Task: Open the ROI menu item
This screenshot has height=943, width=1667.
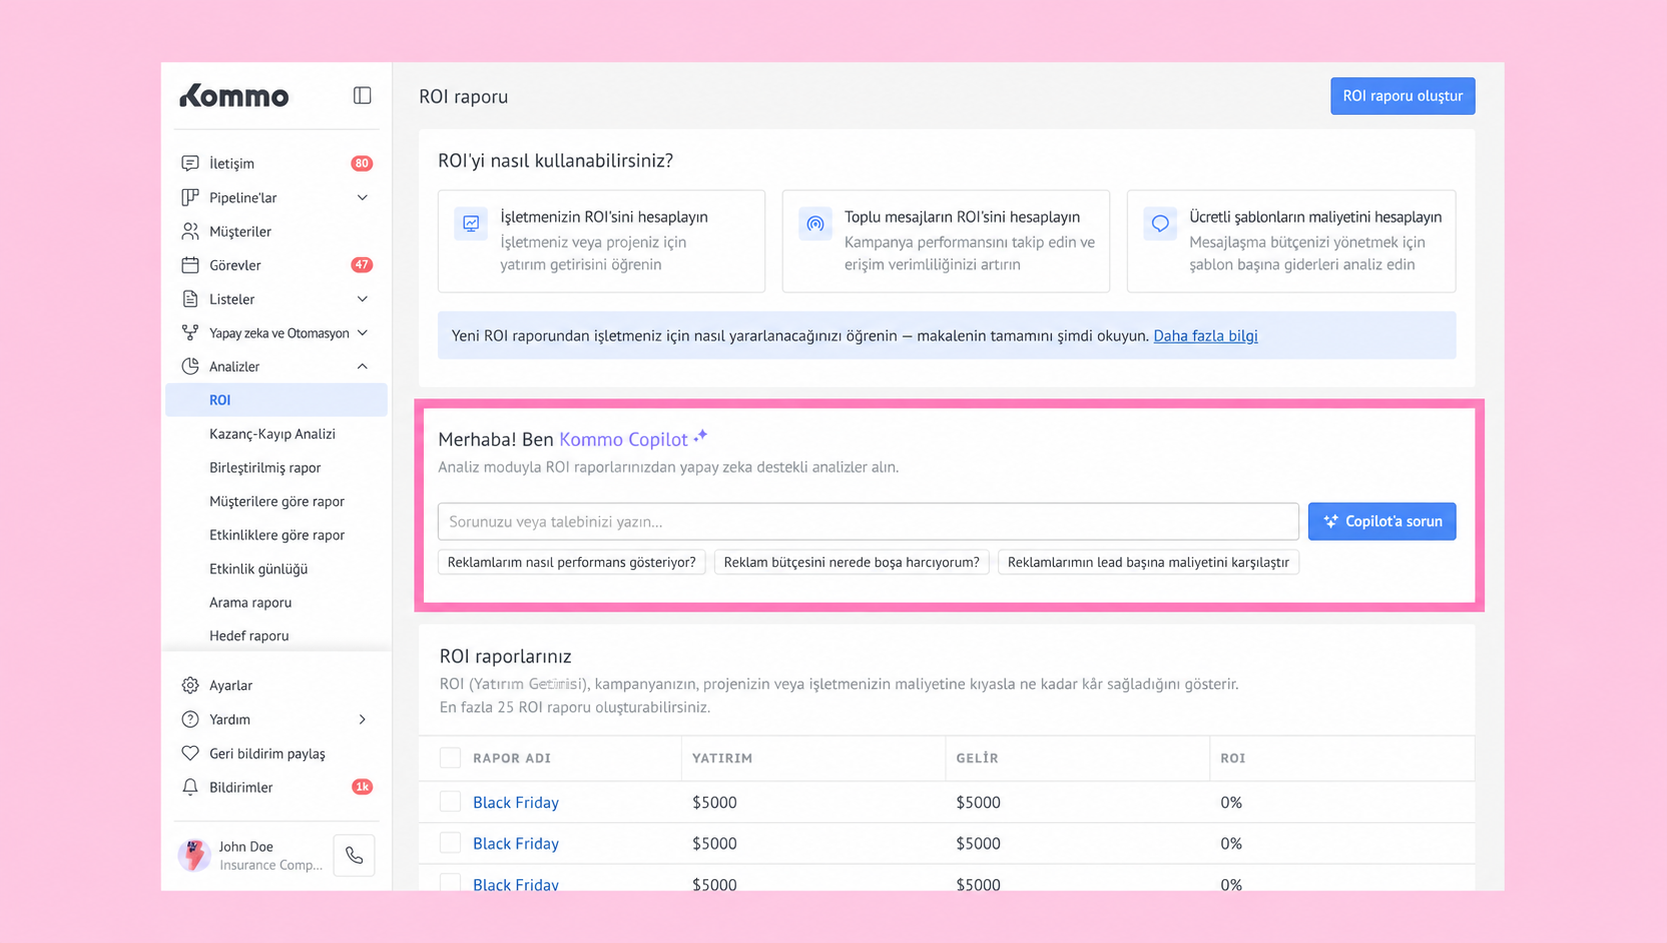Action: 276,400
